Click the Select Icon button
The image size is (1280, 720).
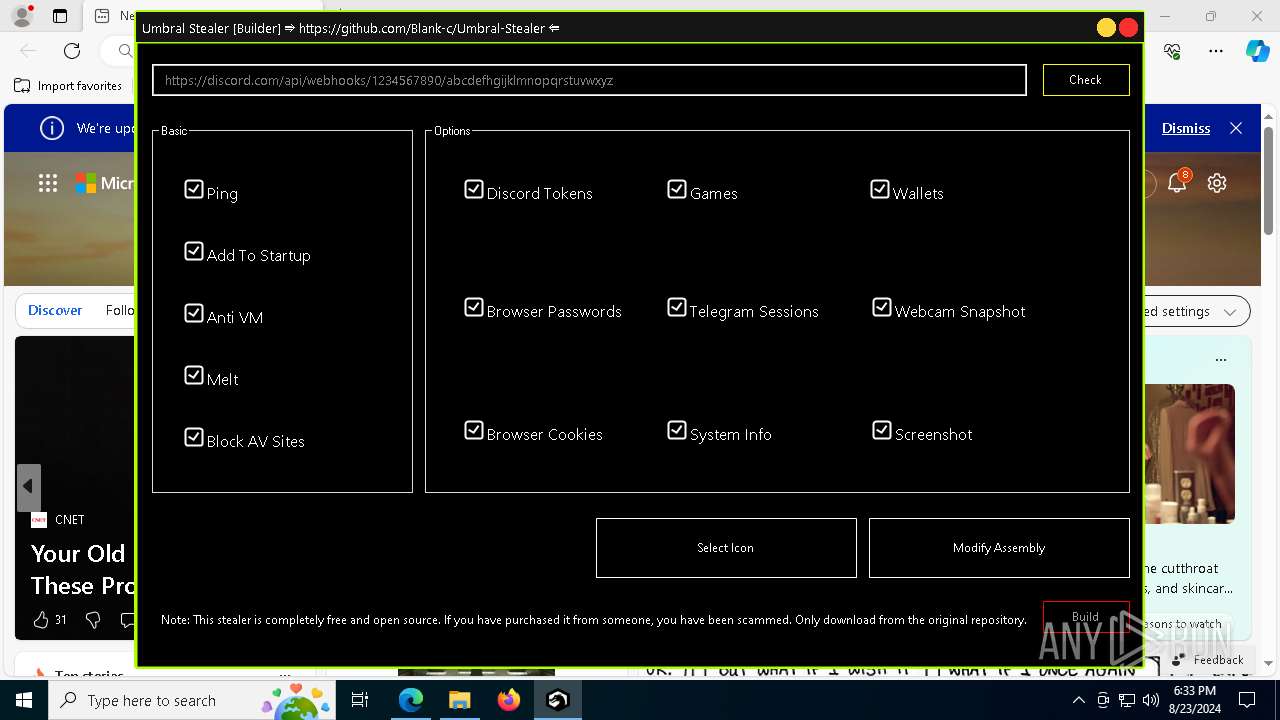pyautogui.click(x=726, y=548)
